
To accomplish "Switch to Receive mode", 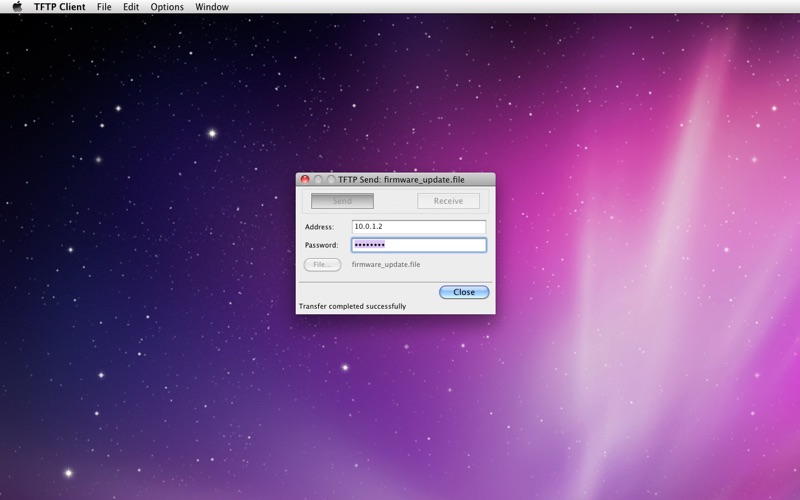I will pyautogui.click(x=448, y=201).
